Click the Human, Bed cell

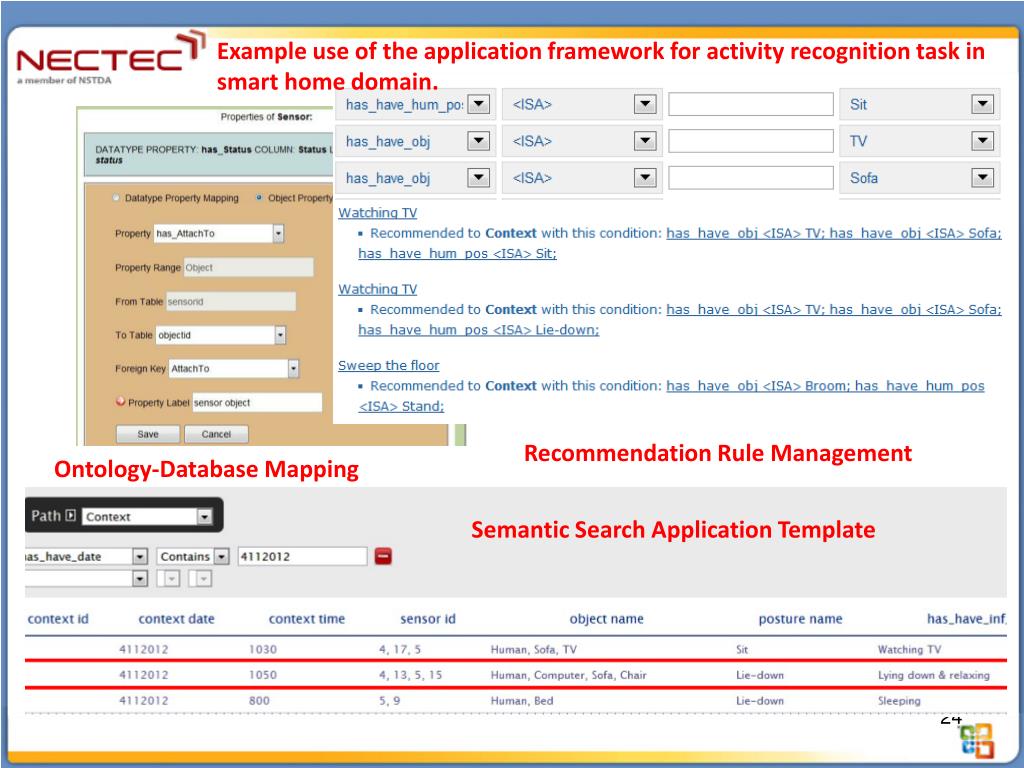click(522, 701)
